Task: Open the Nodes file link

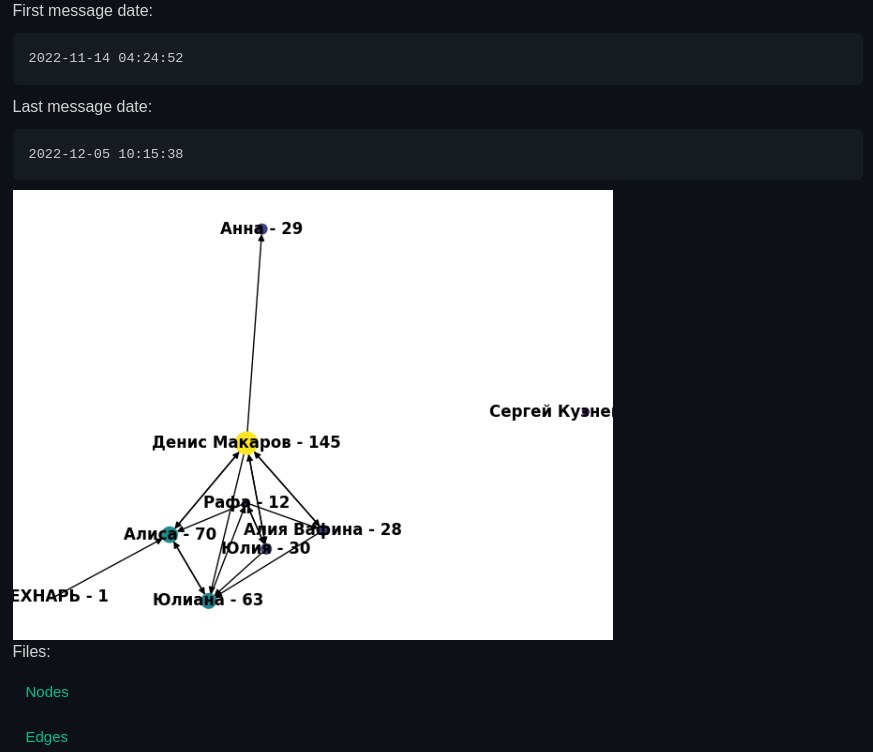Action: [x=47, y=692]
